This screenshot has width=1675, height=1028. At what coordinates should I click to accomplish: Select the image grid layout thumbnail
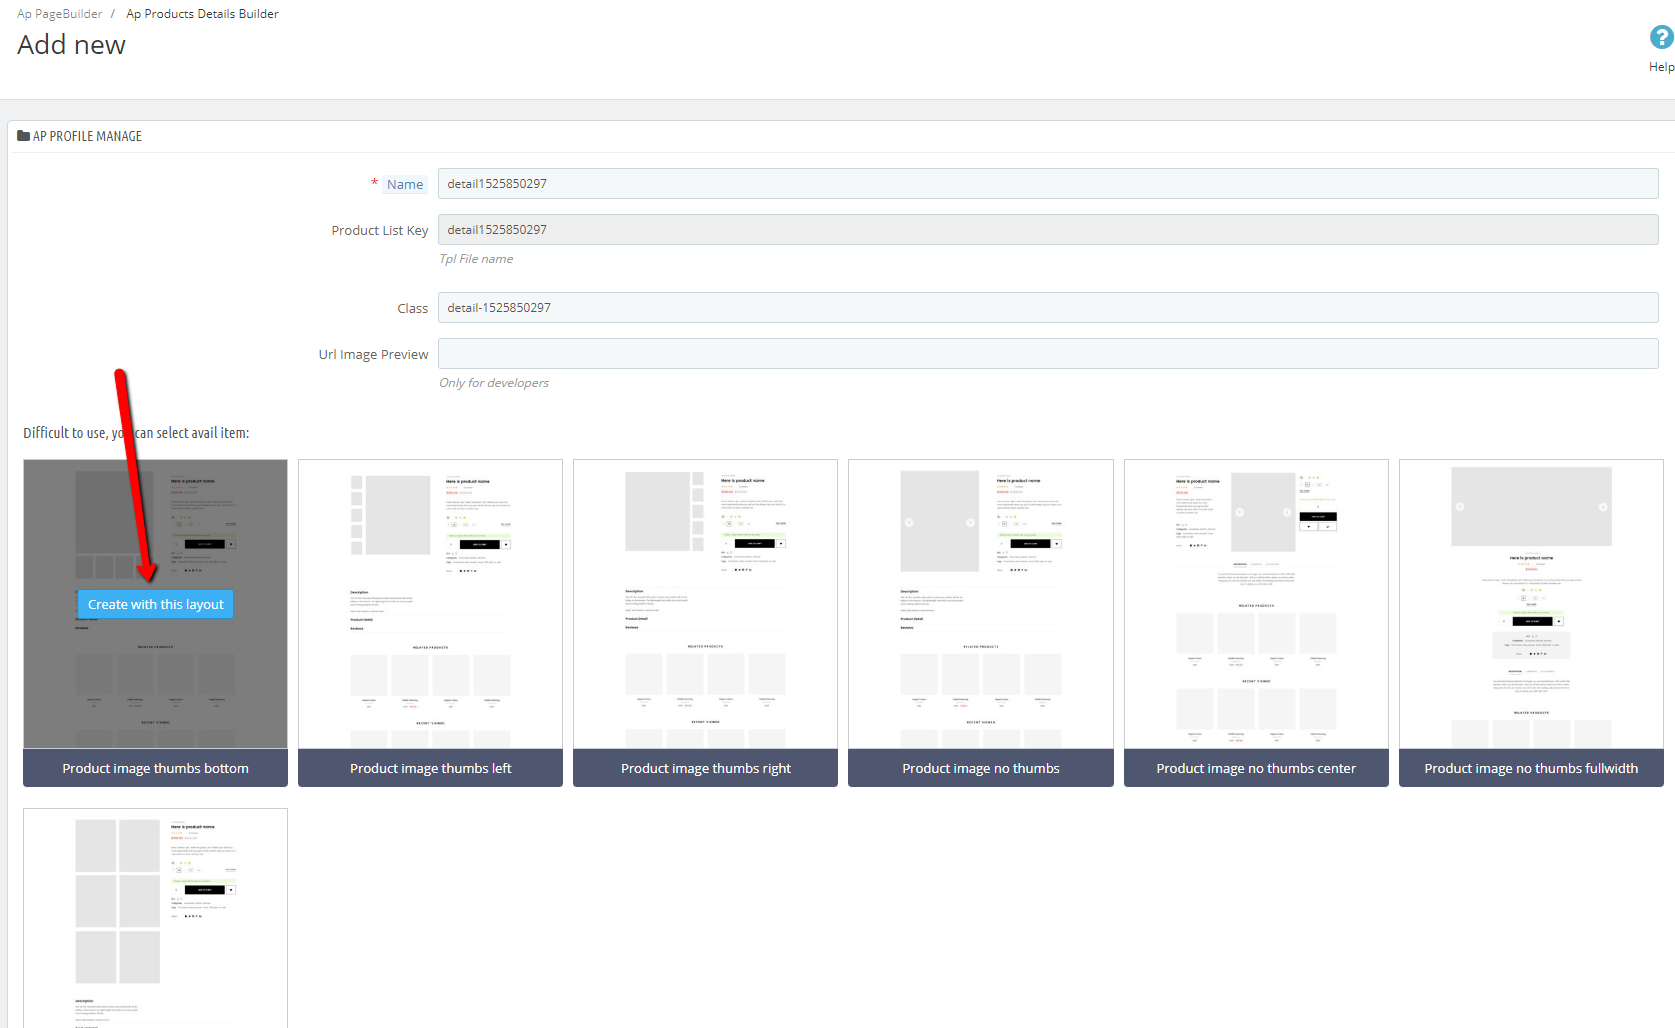[155, 918]
